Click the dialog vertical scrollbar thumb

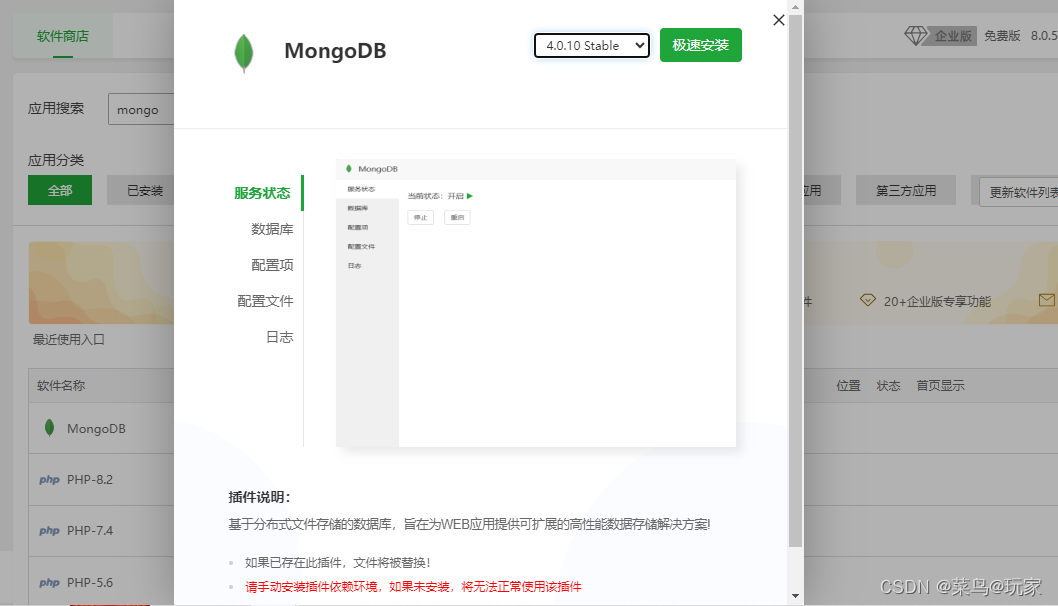[796, 281]
